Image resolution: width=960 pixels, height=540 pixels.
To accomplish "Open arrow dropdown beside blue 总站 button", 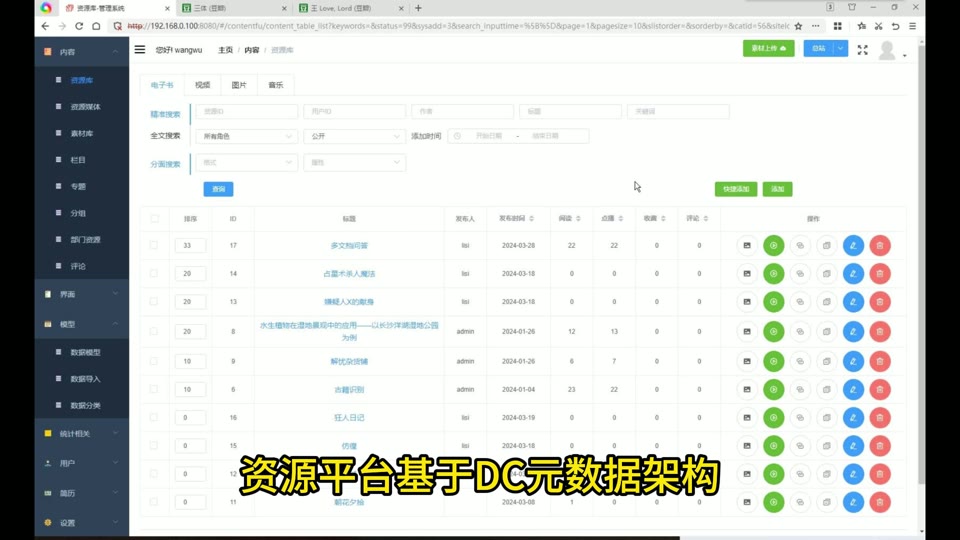I will (x=841, y=48).
